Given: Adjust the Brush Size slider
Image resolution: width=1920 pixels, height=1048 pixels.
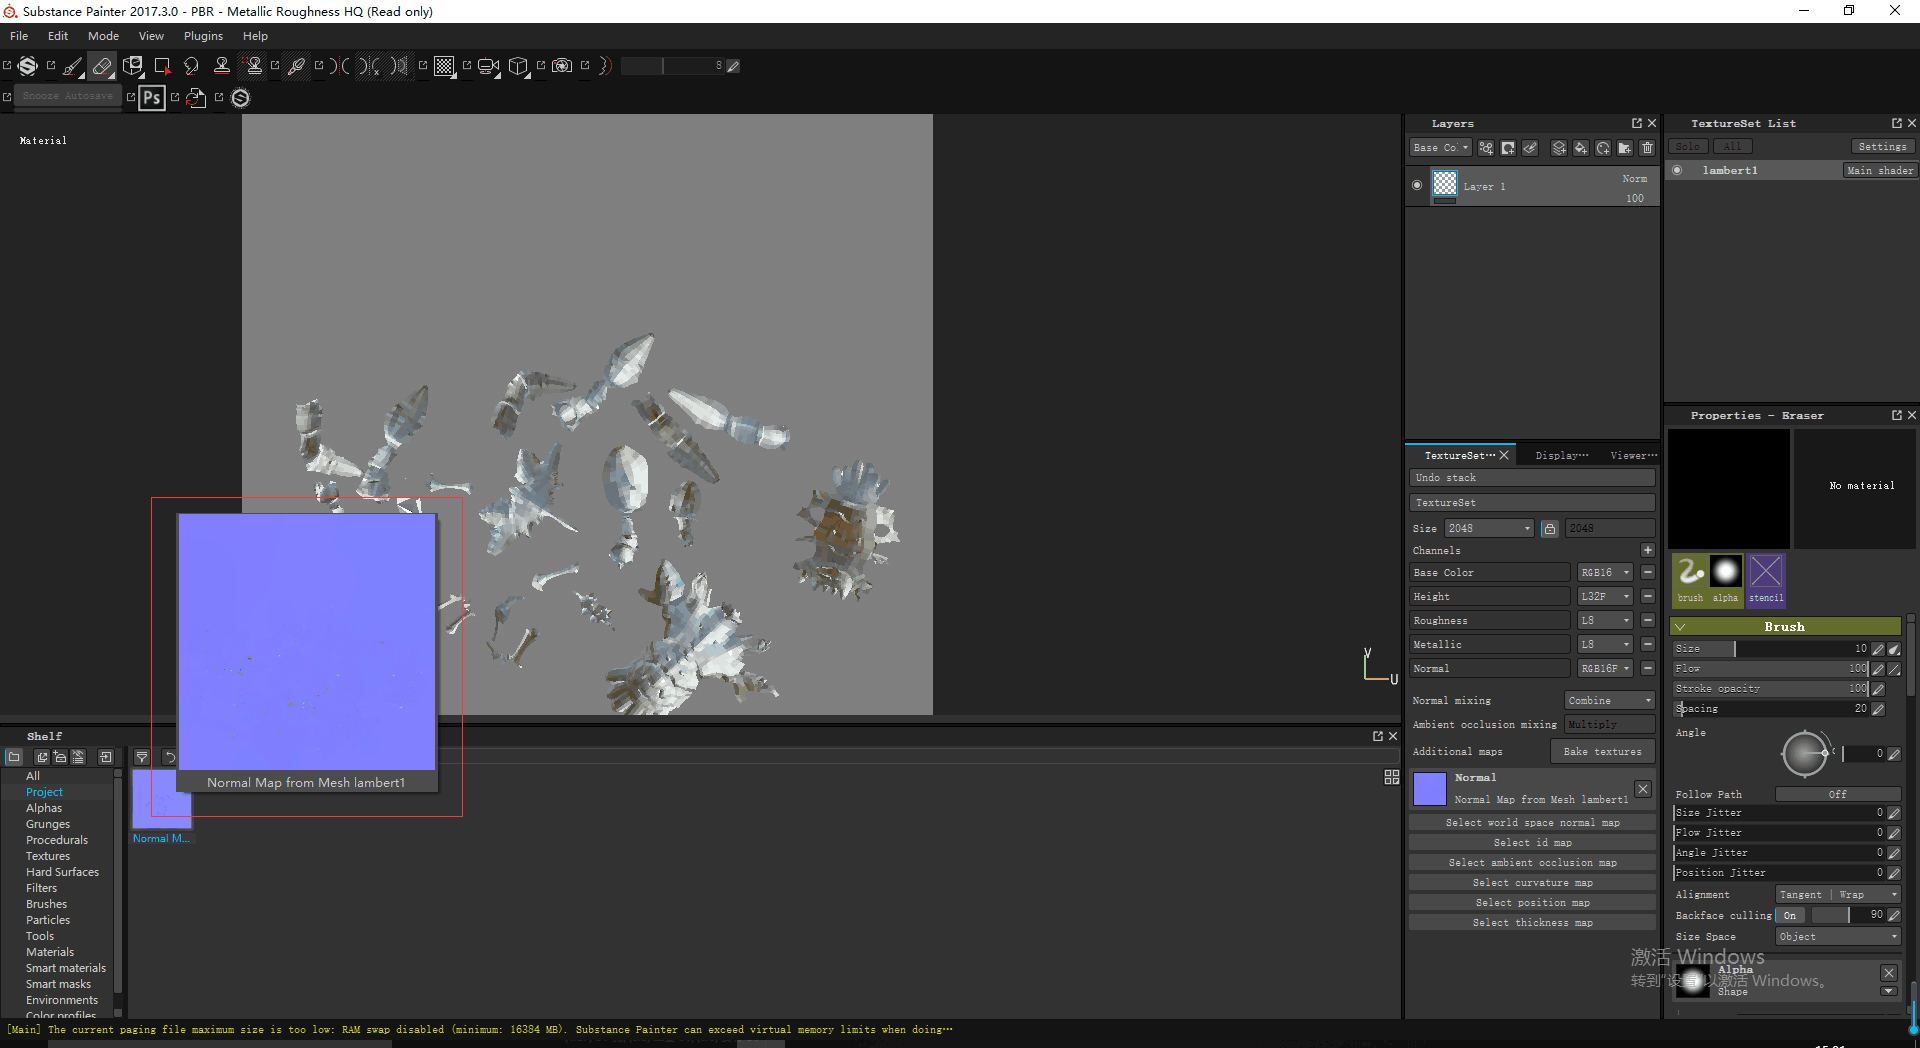Looking at the screenshot, I should pyautogui.click(x=1770, y=649).
